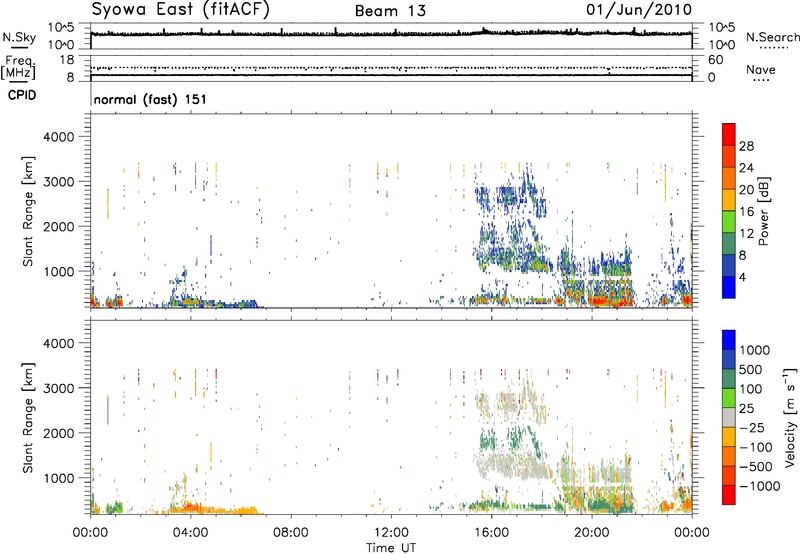Screen dimensions: 800x554
Task: Click the dotted line sample under Nave
Action: pyautogui.click(x=761, y=80)
